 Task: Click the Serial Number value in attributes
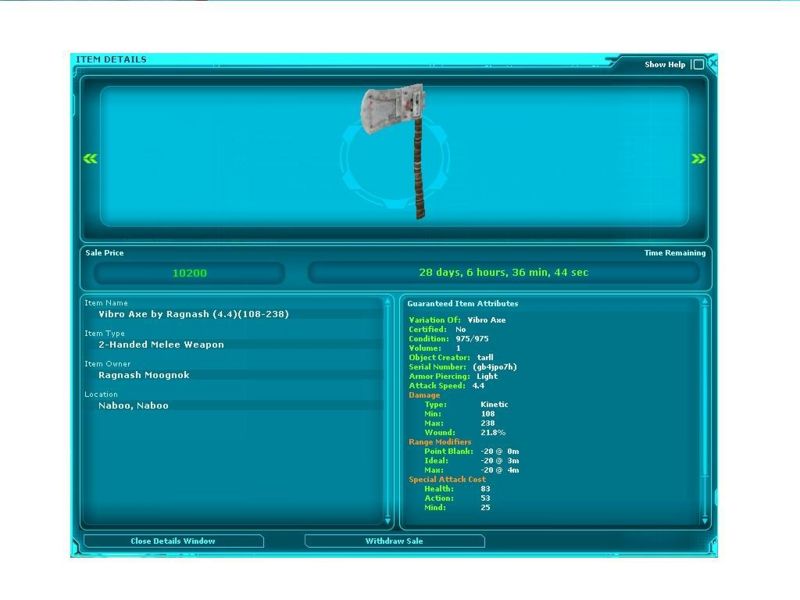point(494,367)
